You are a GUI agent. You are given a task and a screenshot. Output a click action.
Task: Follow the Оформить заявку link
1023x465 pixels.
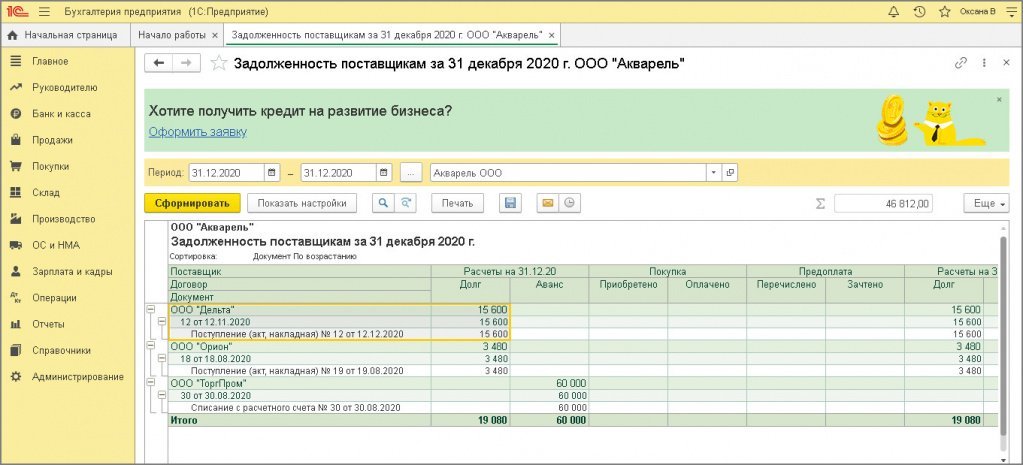(x=198, y=132)
